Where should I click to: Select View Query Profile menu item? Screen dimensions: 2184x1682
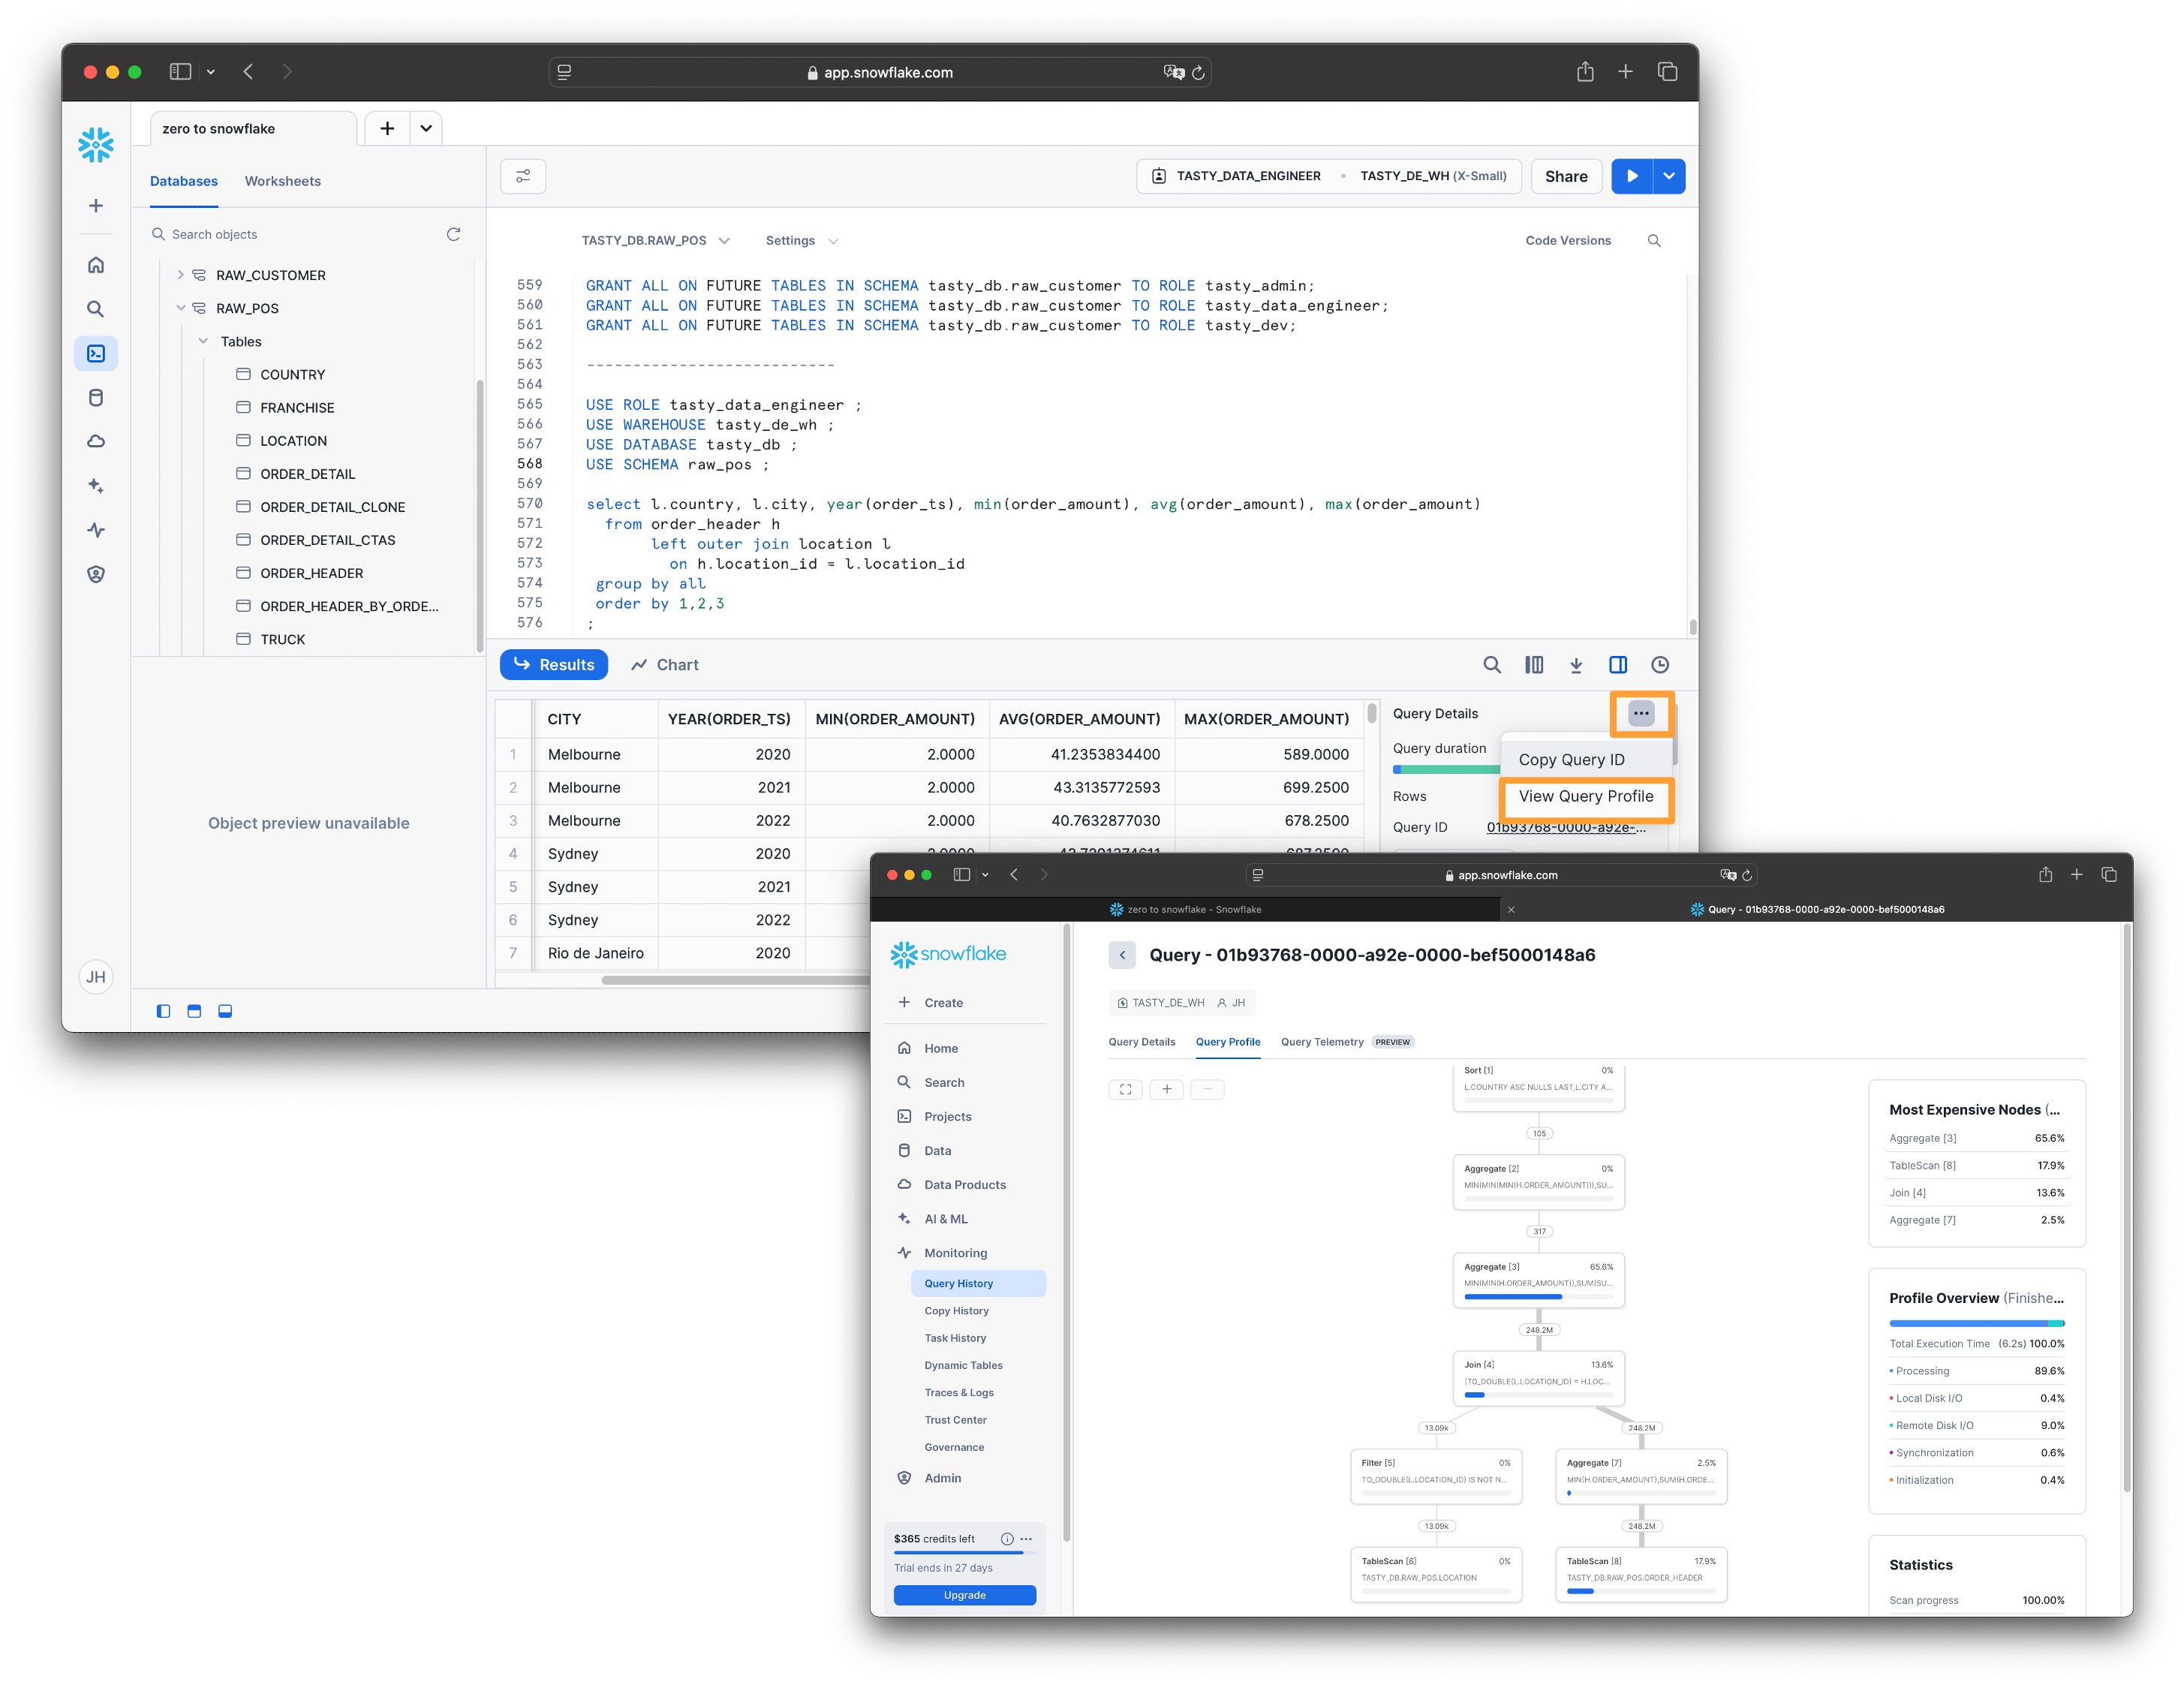tap(1585, 796)
